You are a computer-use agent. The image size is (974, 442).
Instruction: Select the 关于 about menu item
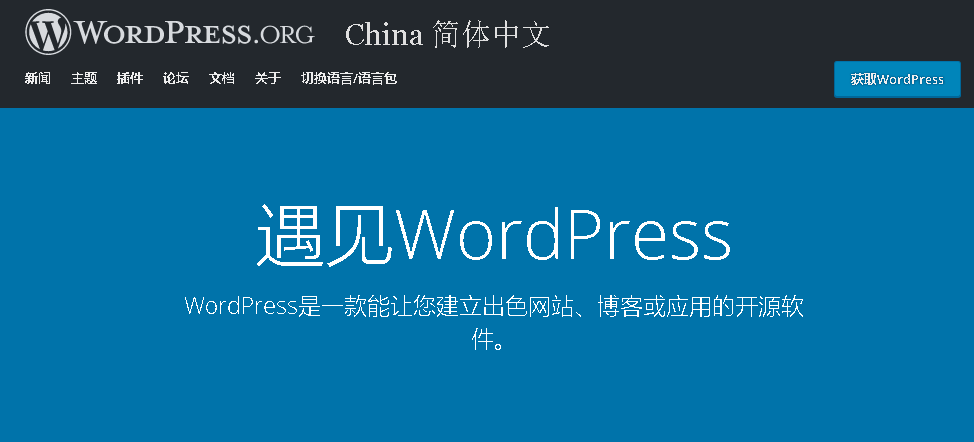pyautogui.click(x=268, y=78)
